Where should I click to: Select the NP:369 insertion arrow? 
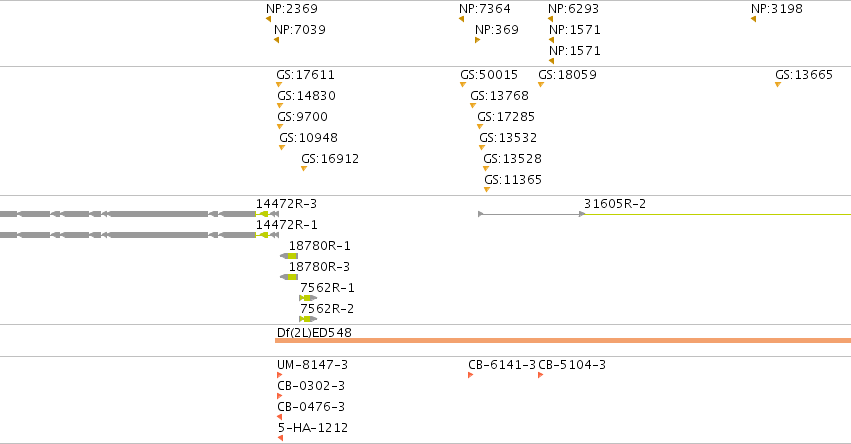478,40
